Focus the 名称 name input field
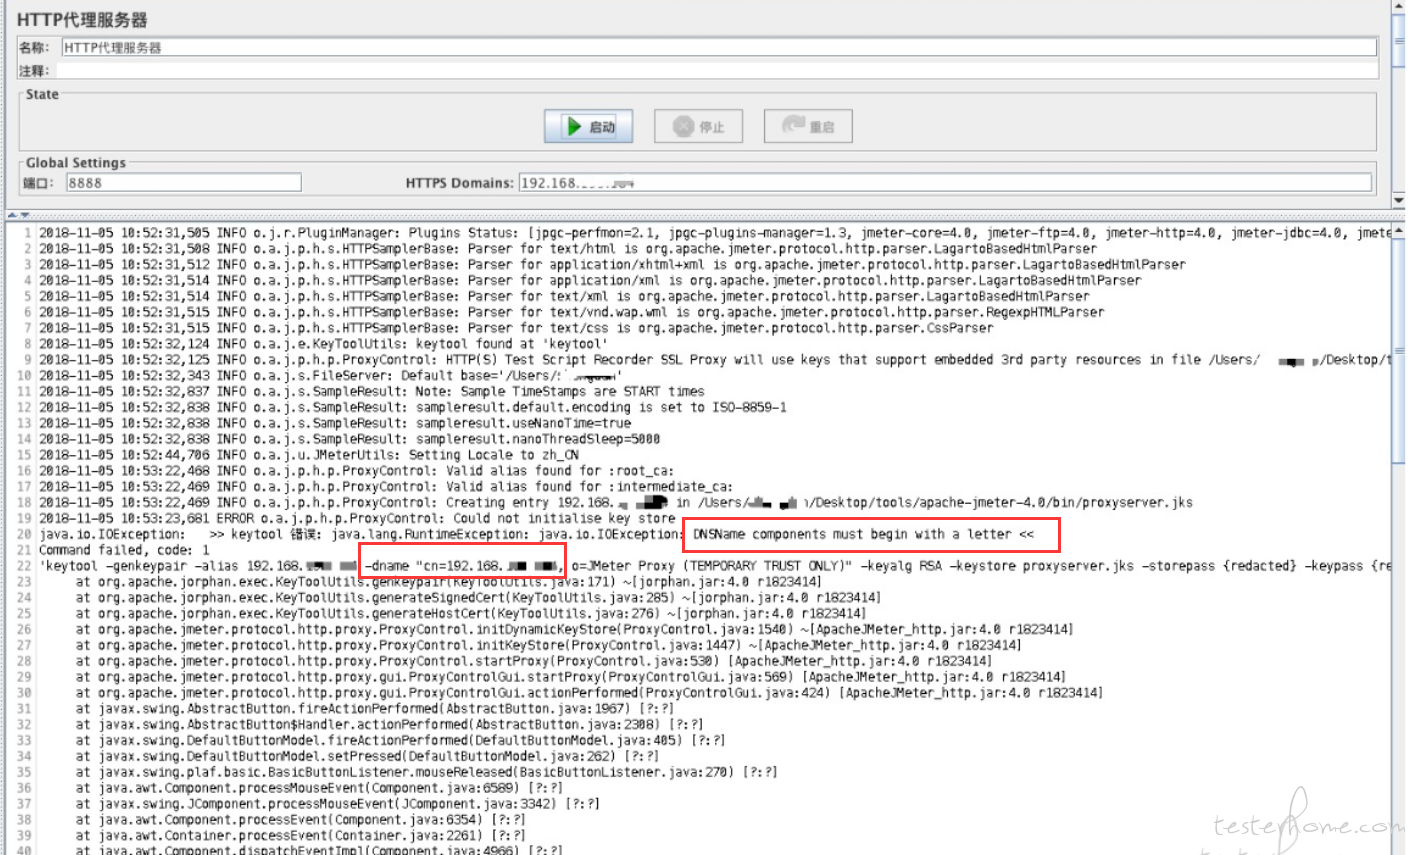Image resolution: width=1408 pixels, height=855 pixels. pyautogui.click(x=719, y=47)
